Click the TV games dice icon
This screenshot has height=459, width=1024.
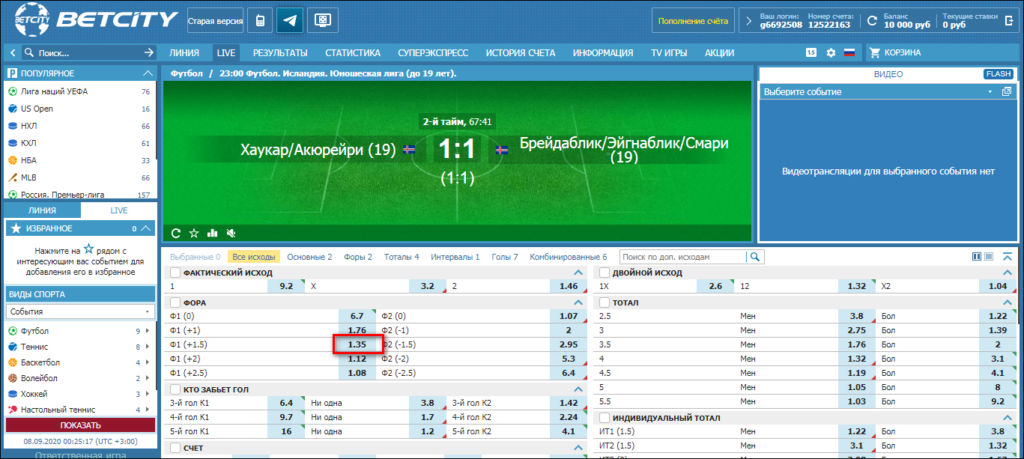(x=321, y=20)
